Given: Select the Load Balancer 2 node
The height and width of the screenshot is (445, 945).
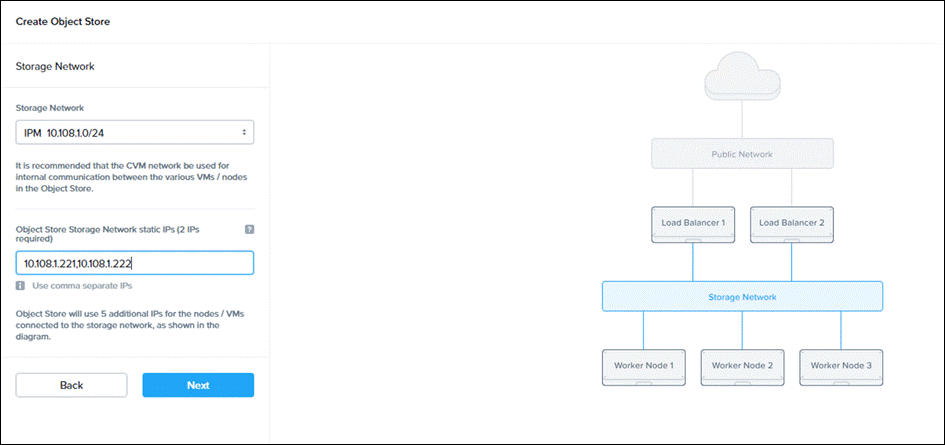Looking at the screenshot, I should tap(791, 224).
